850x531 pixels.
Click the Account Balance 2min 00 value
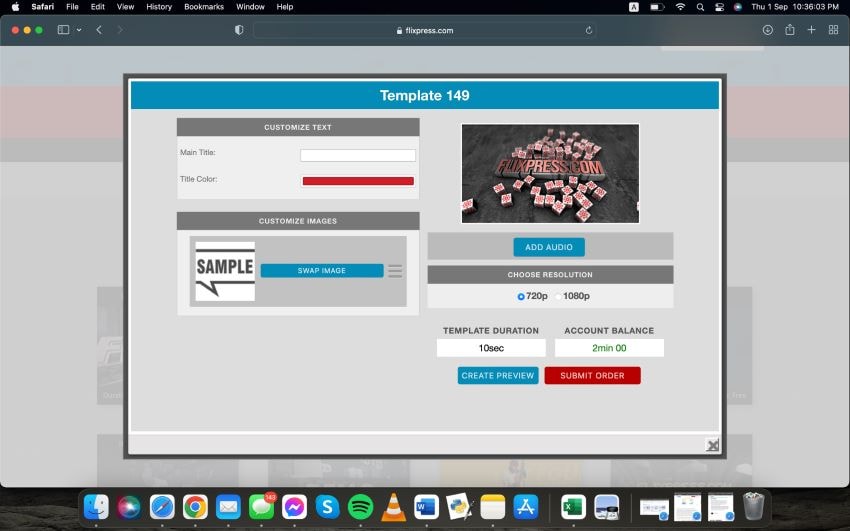coord(609,348)
